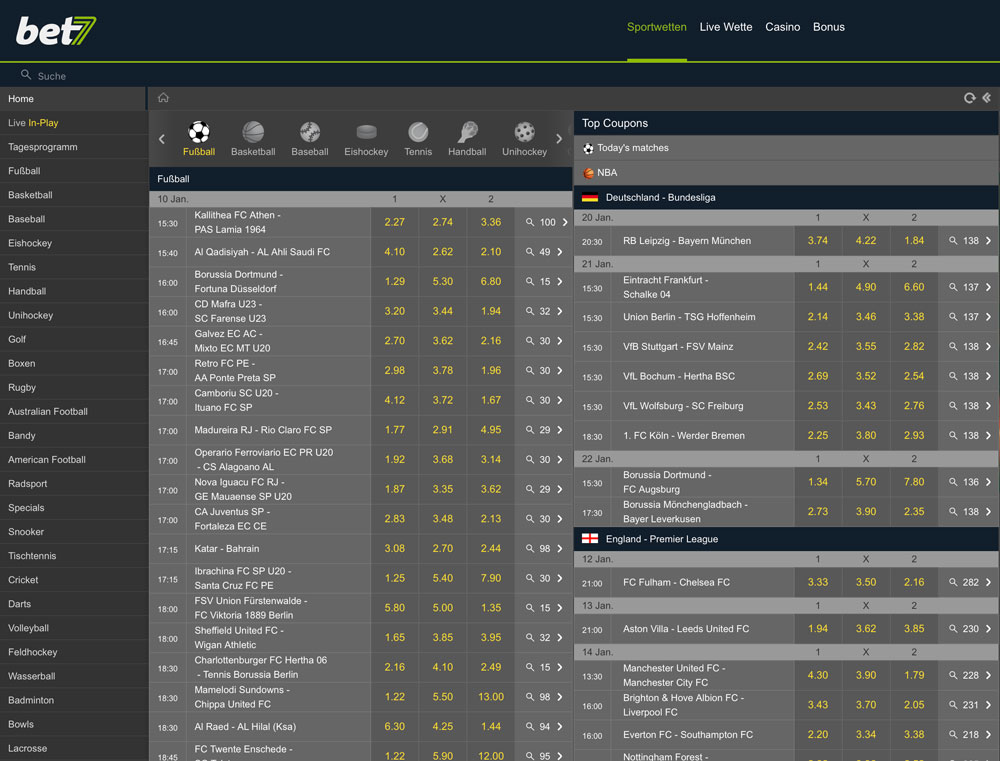The width and height of the screenshot is (1000, 761).
Task: Open Today's matches coupon
Action: click(x=786, y=148)
